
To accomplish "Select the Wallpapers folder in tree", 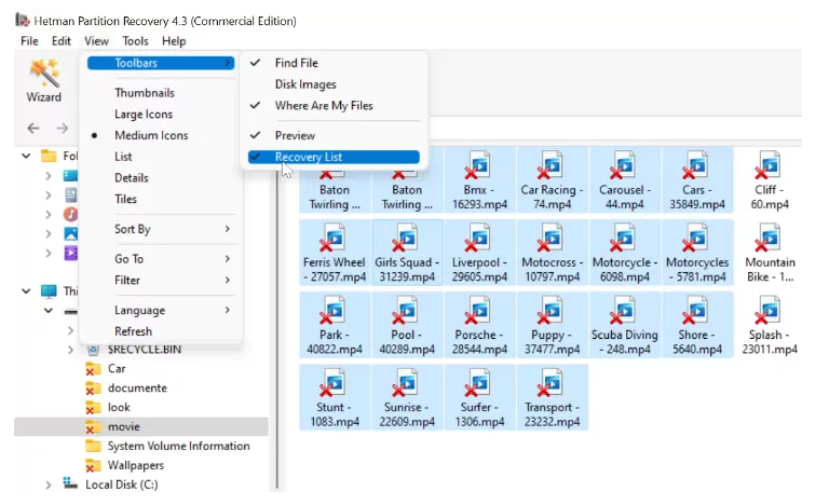I will tap(135, 465).
